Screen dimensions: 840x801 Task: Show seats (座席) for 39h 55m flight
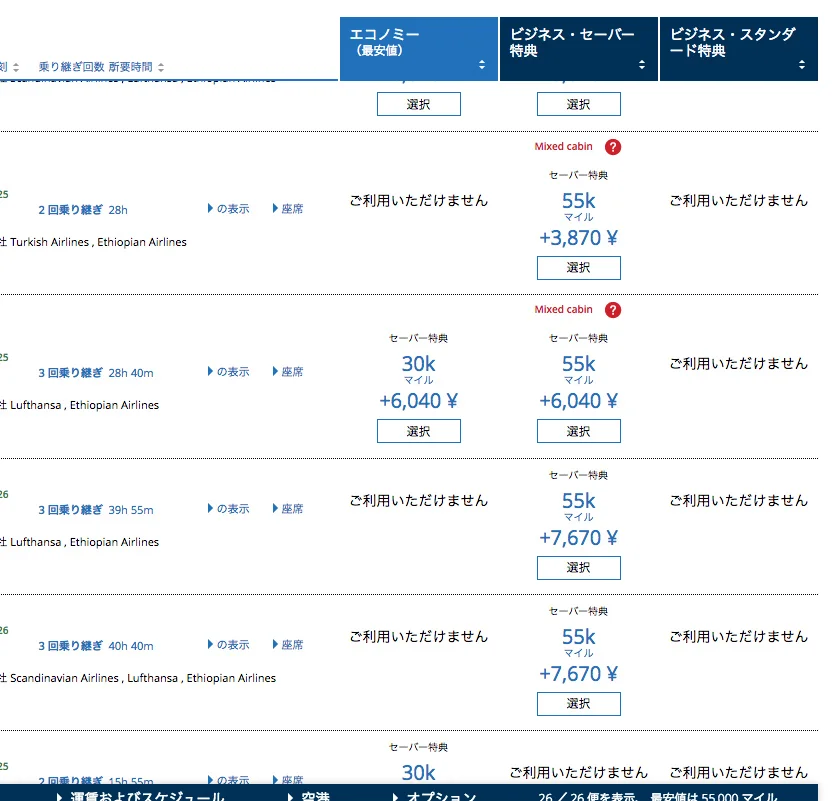[x=288, y=508]
